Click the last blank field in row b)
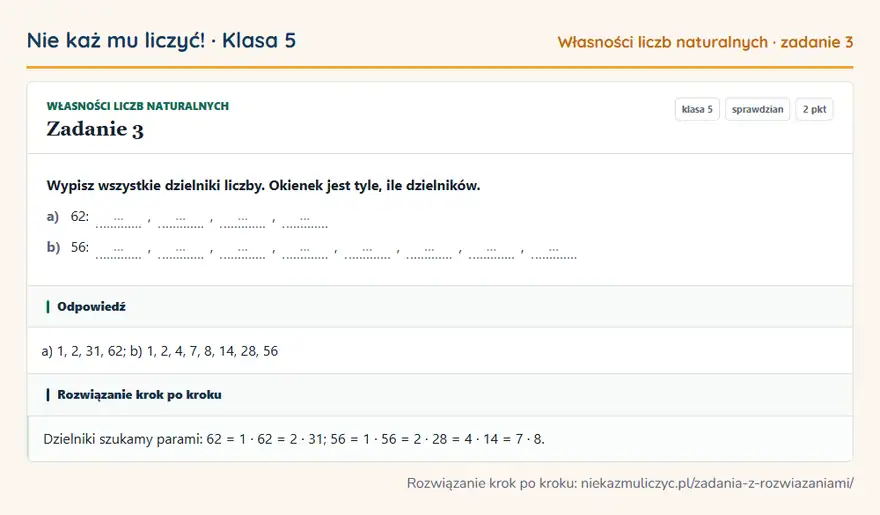The image size is (880, 515). click(553, 250)
